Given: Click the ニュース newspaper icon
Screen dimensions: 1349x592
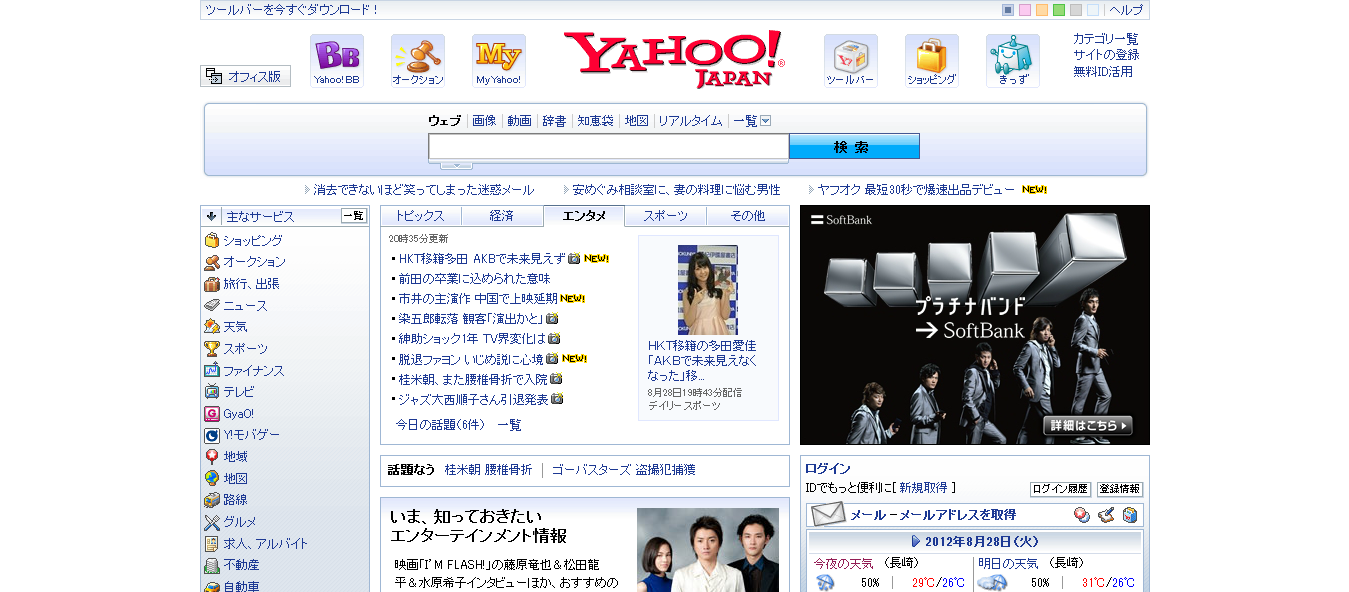Looking at the screenshot, I should (212, 305).
